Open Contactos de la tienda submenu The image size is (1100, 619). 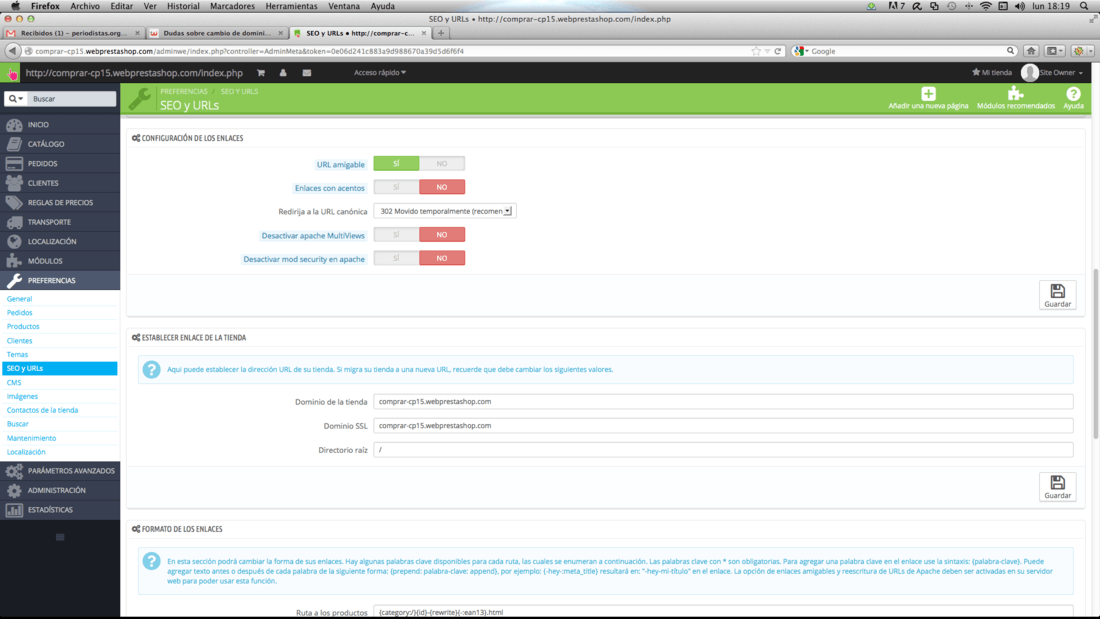point(42,410)
